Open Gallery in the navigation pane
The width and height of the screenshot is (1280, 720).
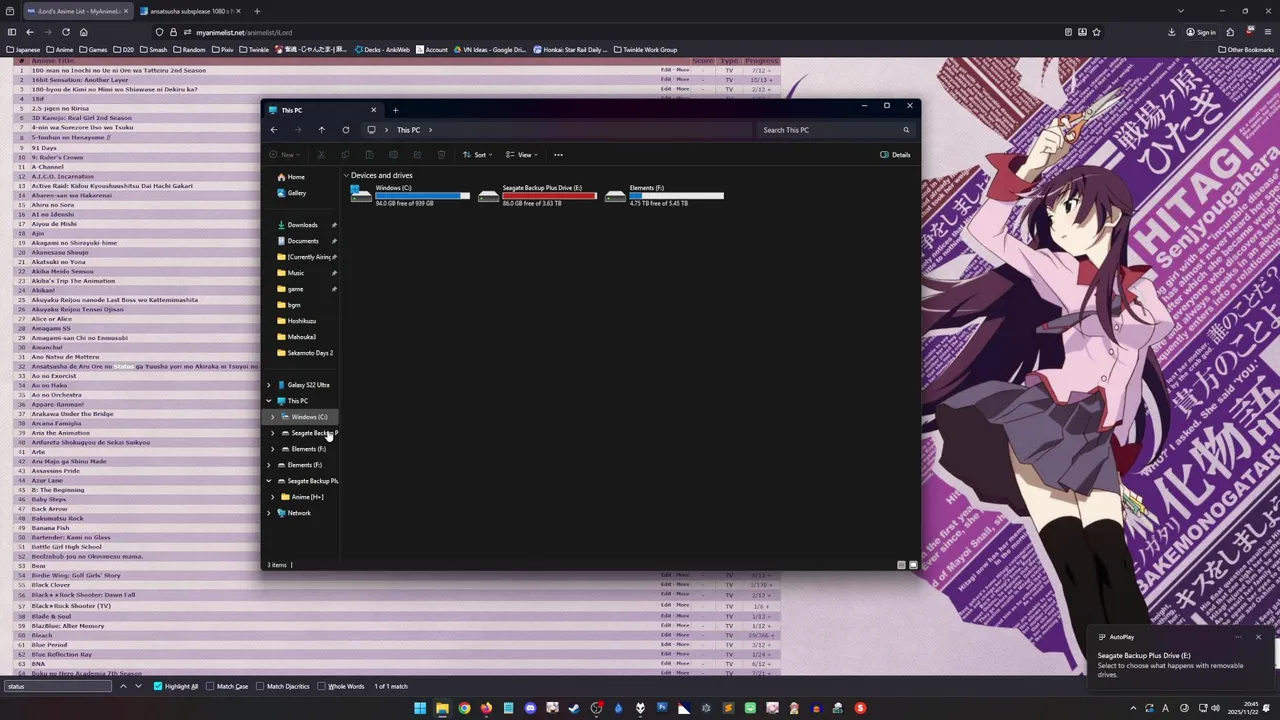292,193
